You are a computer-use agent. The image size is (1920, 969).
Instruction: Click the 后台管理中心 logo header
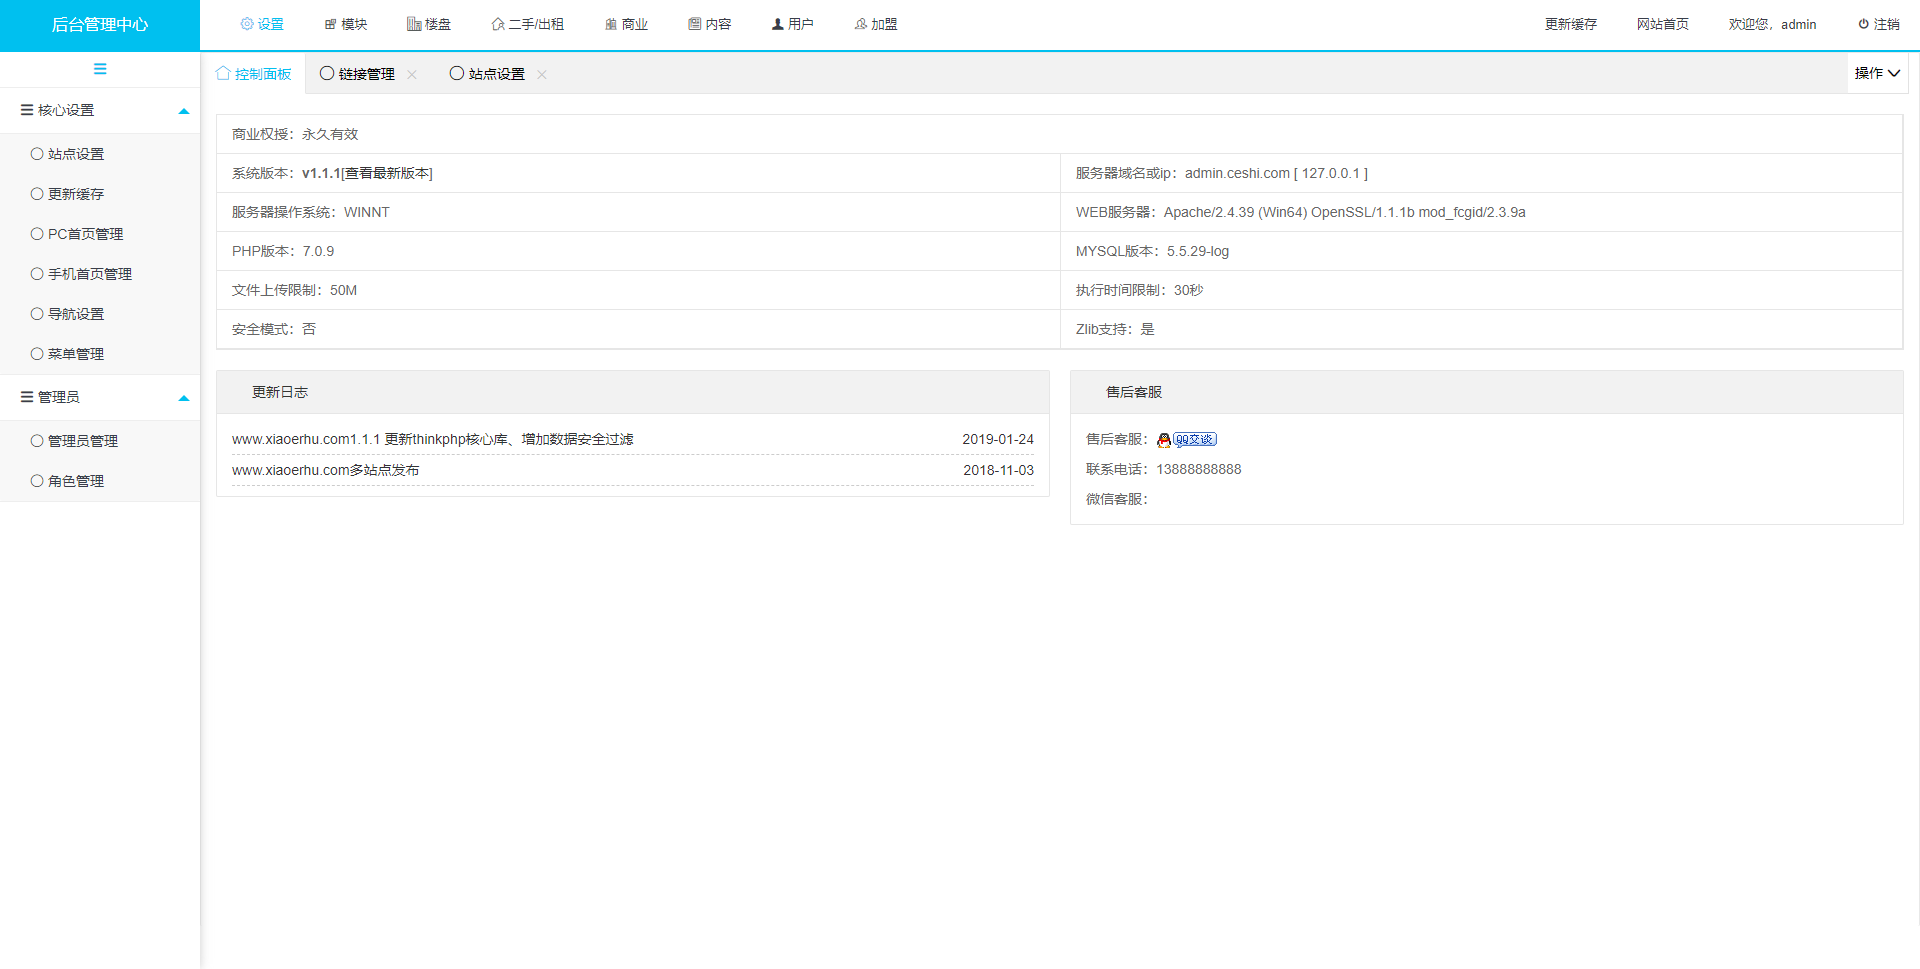point(100,25)
